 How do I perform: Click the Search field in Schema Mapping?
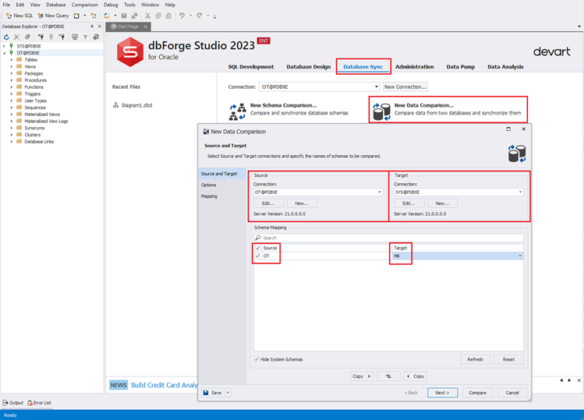(388, 238)
